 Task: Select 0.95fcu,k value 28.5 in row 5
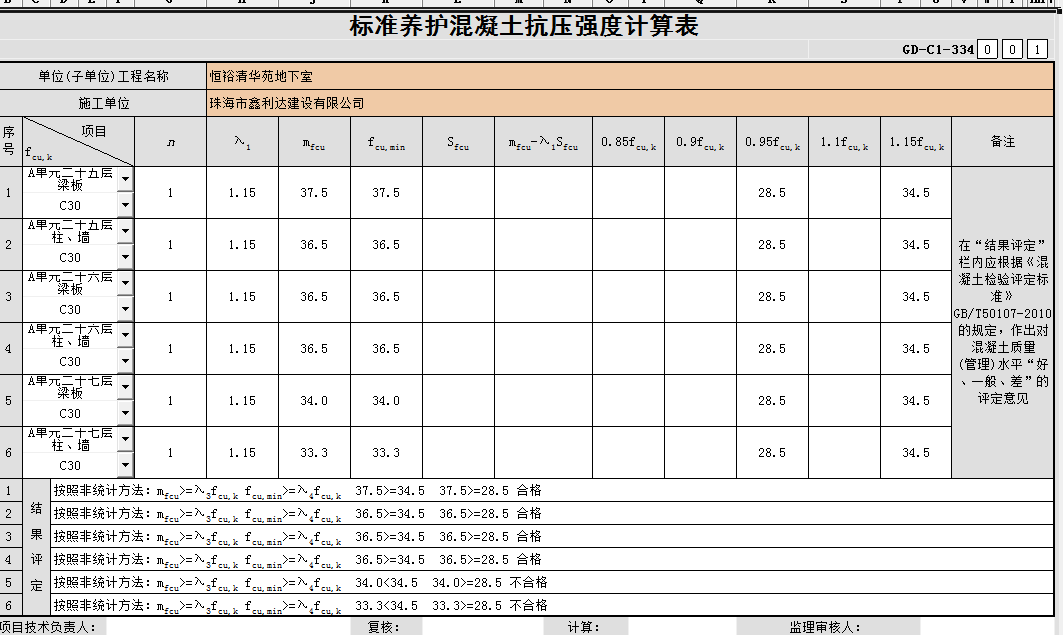point(772,401)
